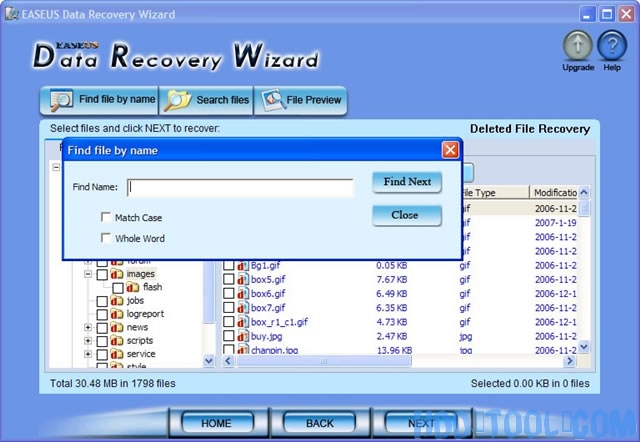Click the Find Next button
The height and width of the screenshot is (442, 640).
click(407, 182)
